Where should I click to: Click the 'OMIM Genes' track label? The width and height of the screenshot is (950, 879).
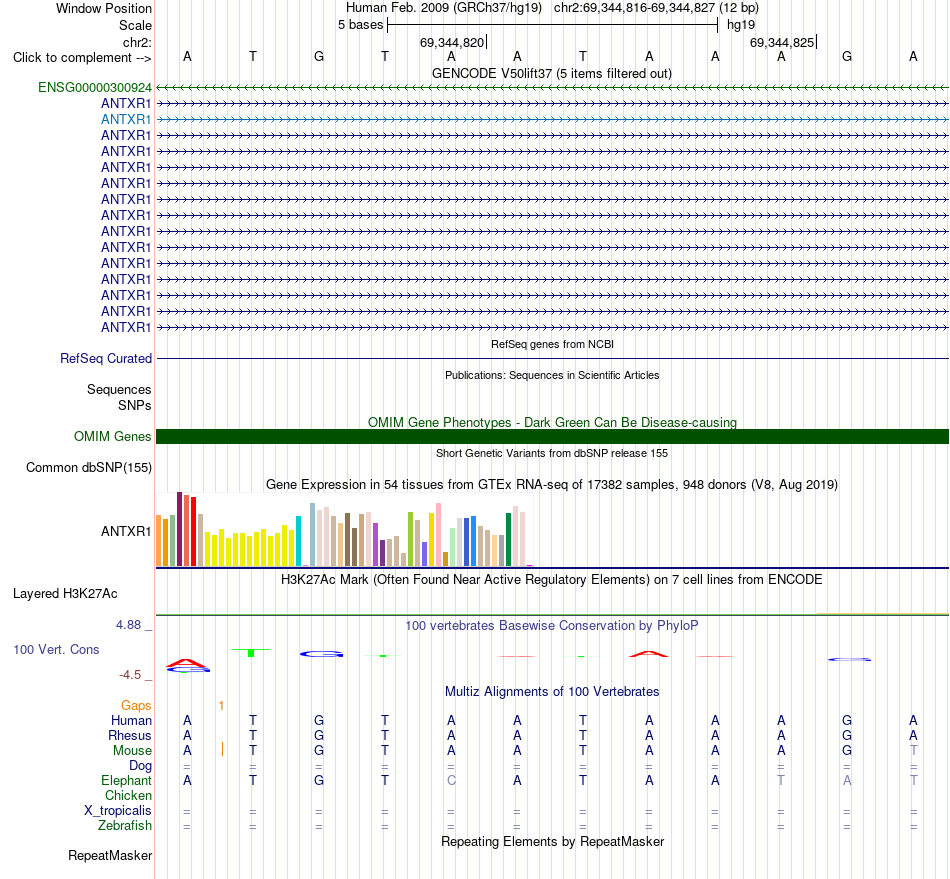113,436
